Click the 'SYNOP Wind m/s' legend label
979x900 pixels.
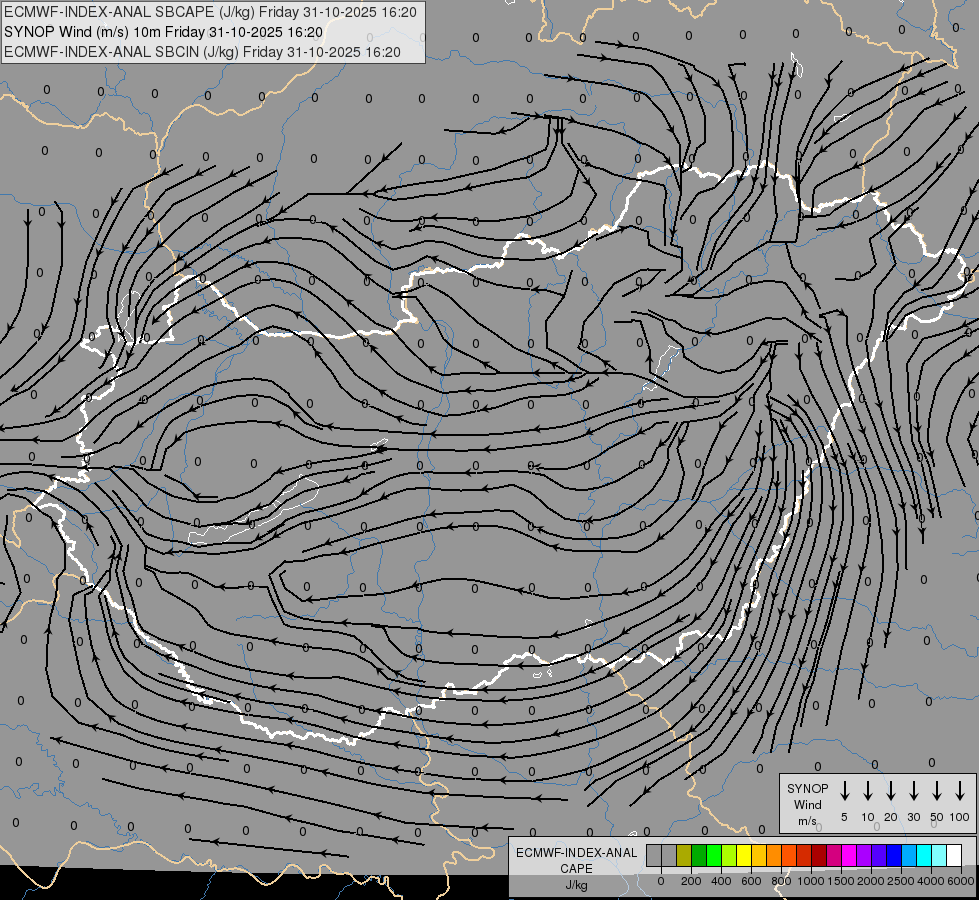(x=807, y=804)
